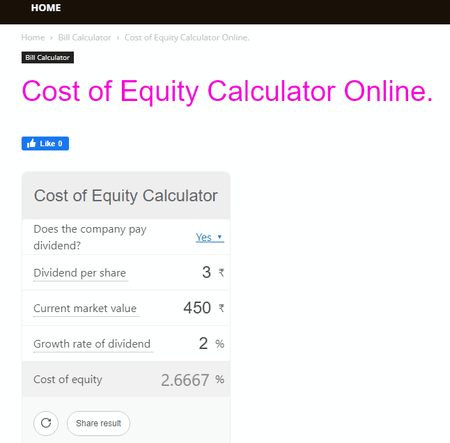Open the Yes dividend dropdown
The height and width of the screenshot is (443, 450).
click(x=210, y=237)
